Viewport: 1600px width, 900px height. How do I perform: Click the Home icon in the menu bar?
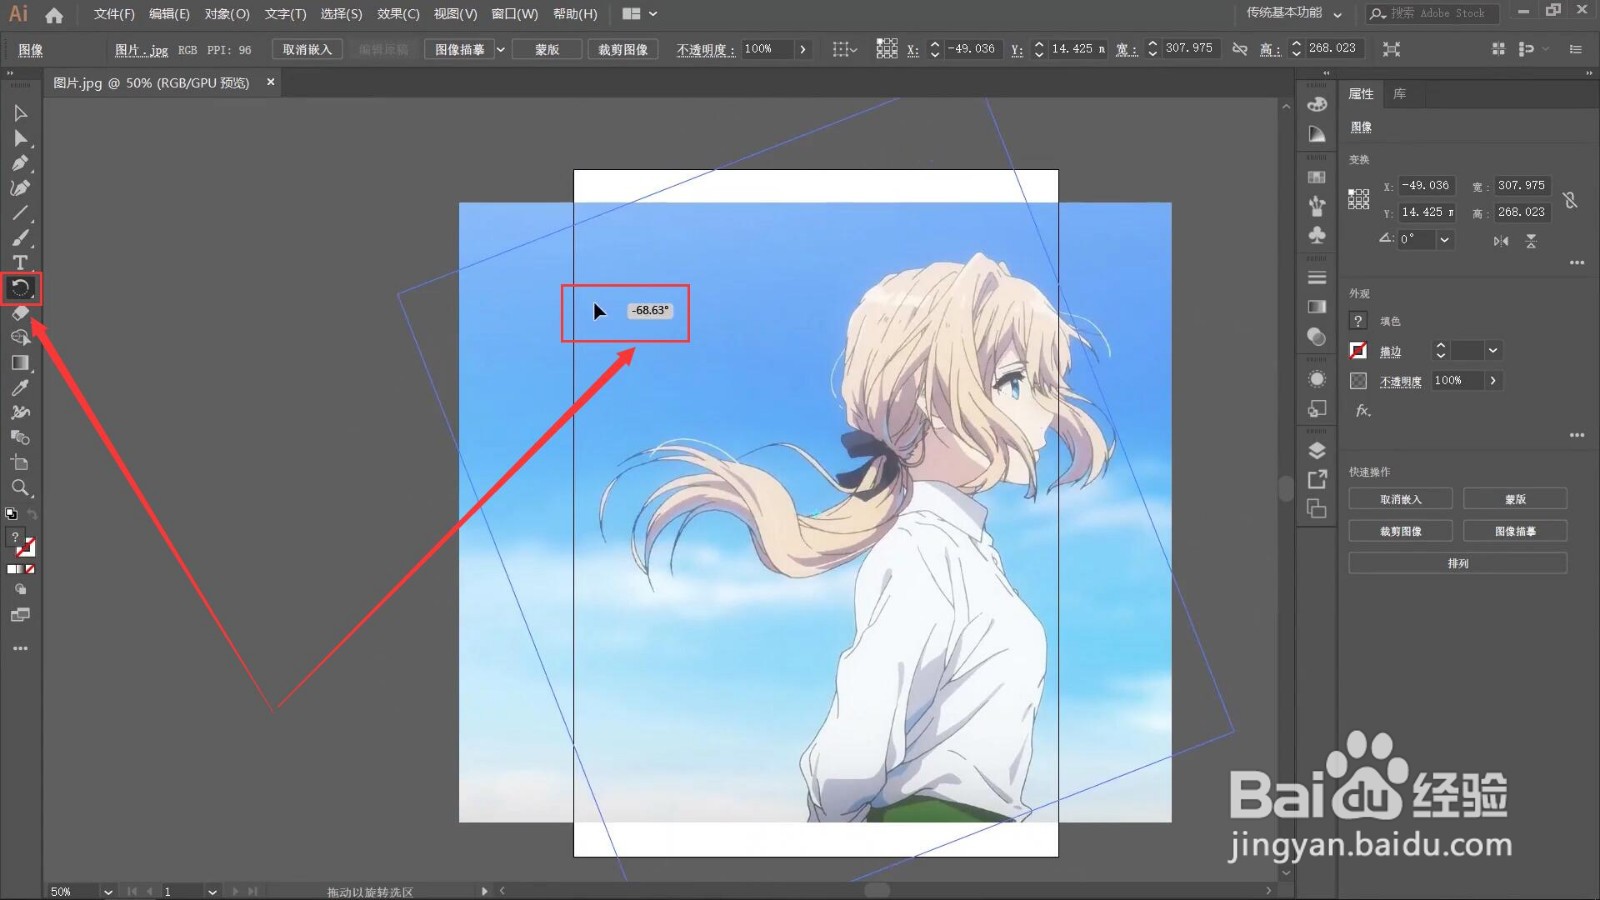[54, 14]
